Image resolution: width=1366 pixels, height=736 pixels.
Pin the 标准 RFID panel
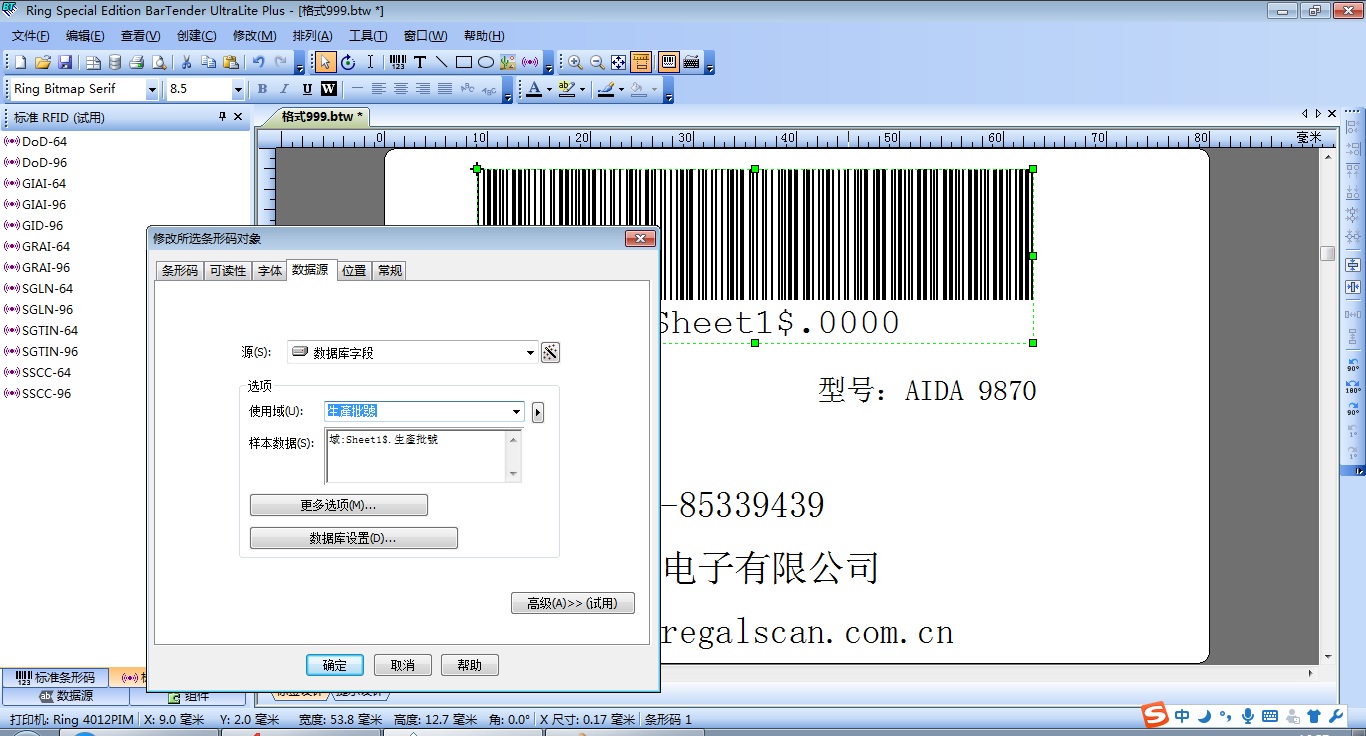click(223, 117)
